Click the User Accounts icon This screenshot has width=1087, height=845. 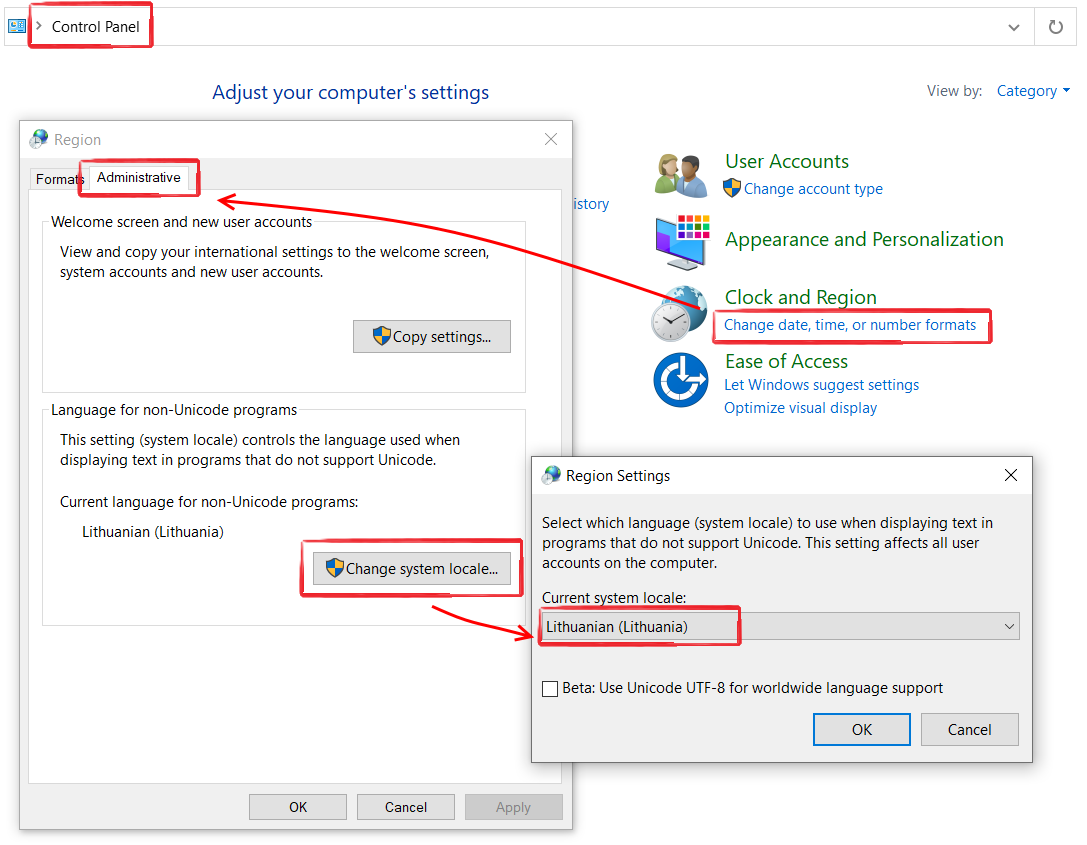(x=681, y=175)
